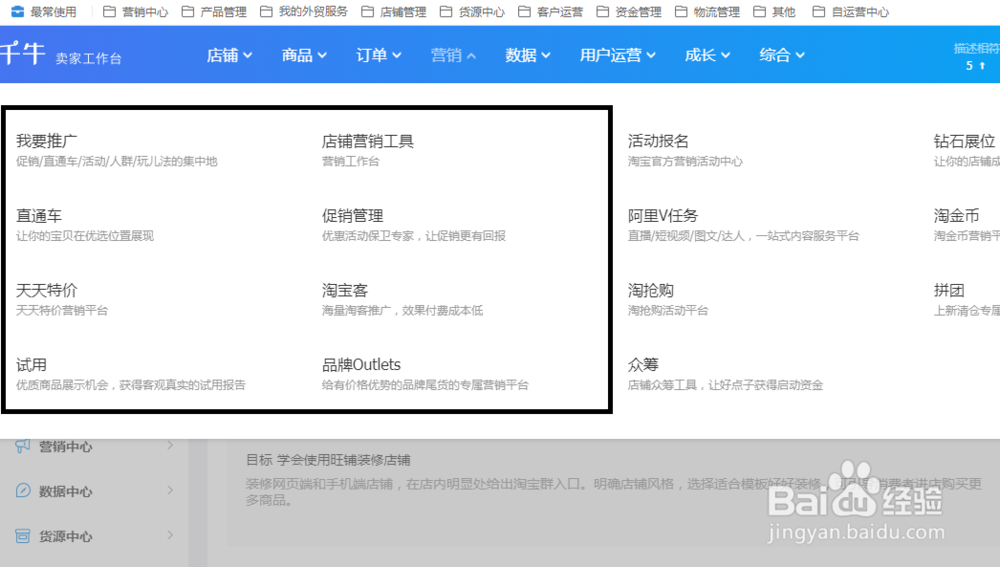Expand the 综合 navigation dropdown
The image size is (1000, 567).
(782, 55)
